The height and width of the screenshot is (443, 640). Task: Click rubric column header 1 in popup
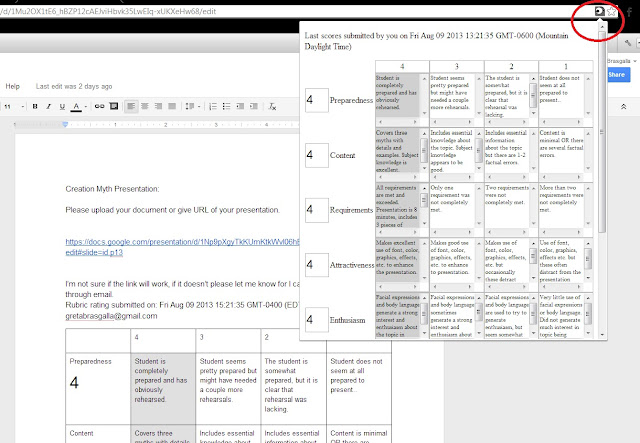click(566, 66)
